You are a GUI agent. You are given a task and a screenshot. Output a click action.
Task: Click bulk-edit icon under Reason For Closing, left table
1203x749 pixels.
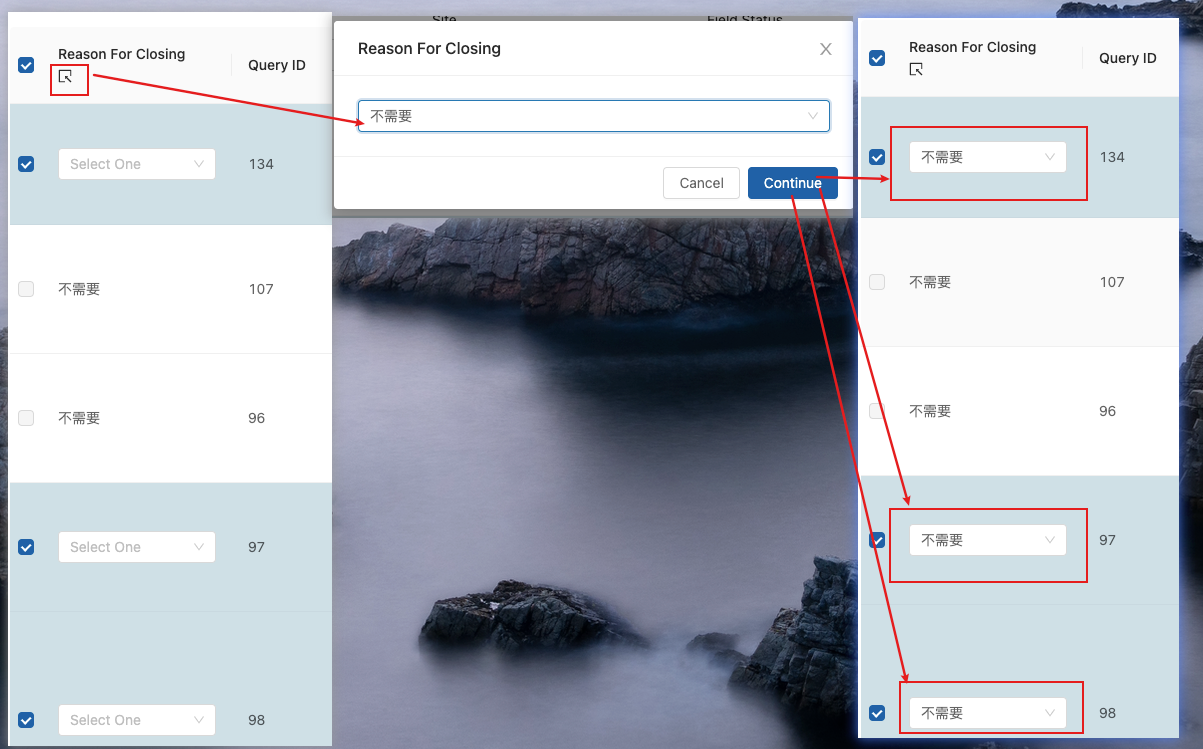[x=65, y=76]
